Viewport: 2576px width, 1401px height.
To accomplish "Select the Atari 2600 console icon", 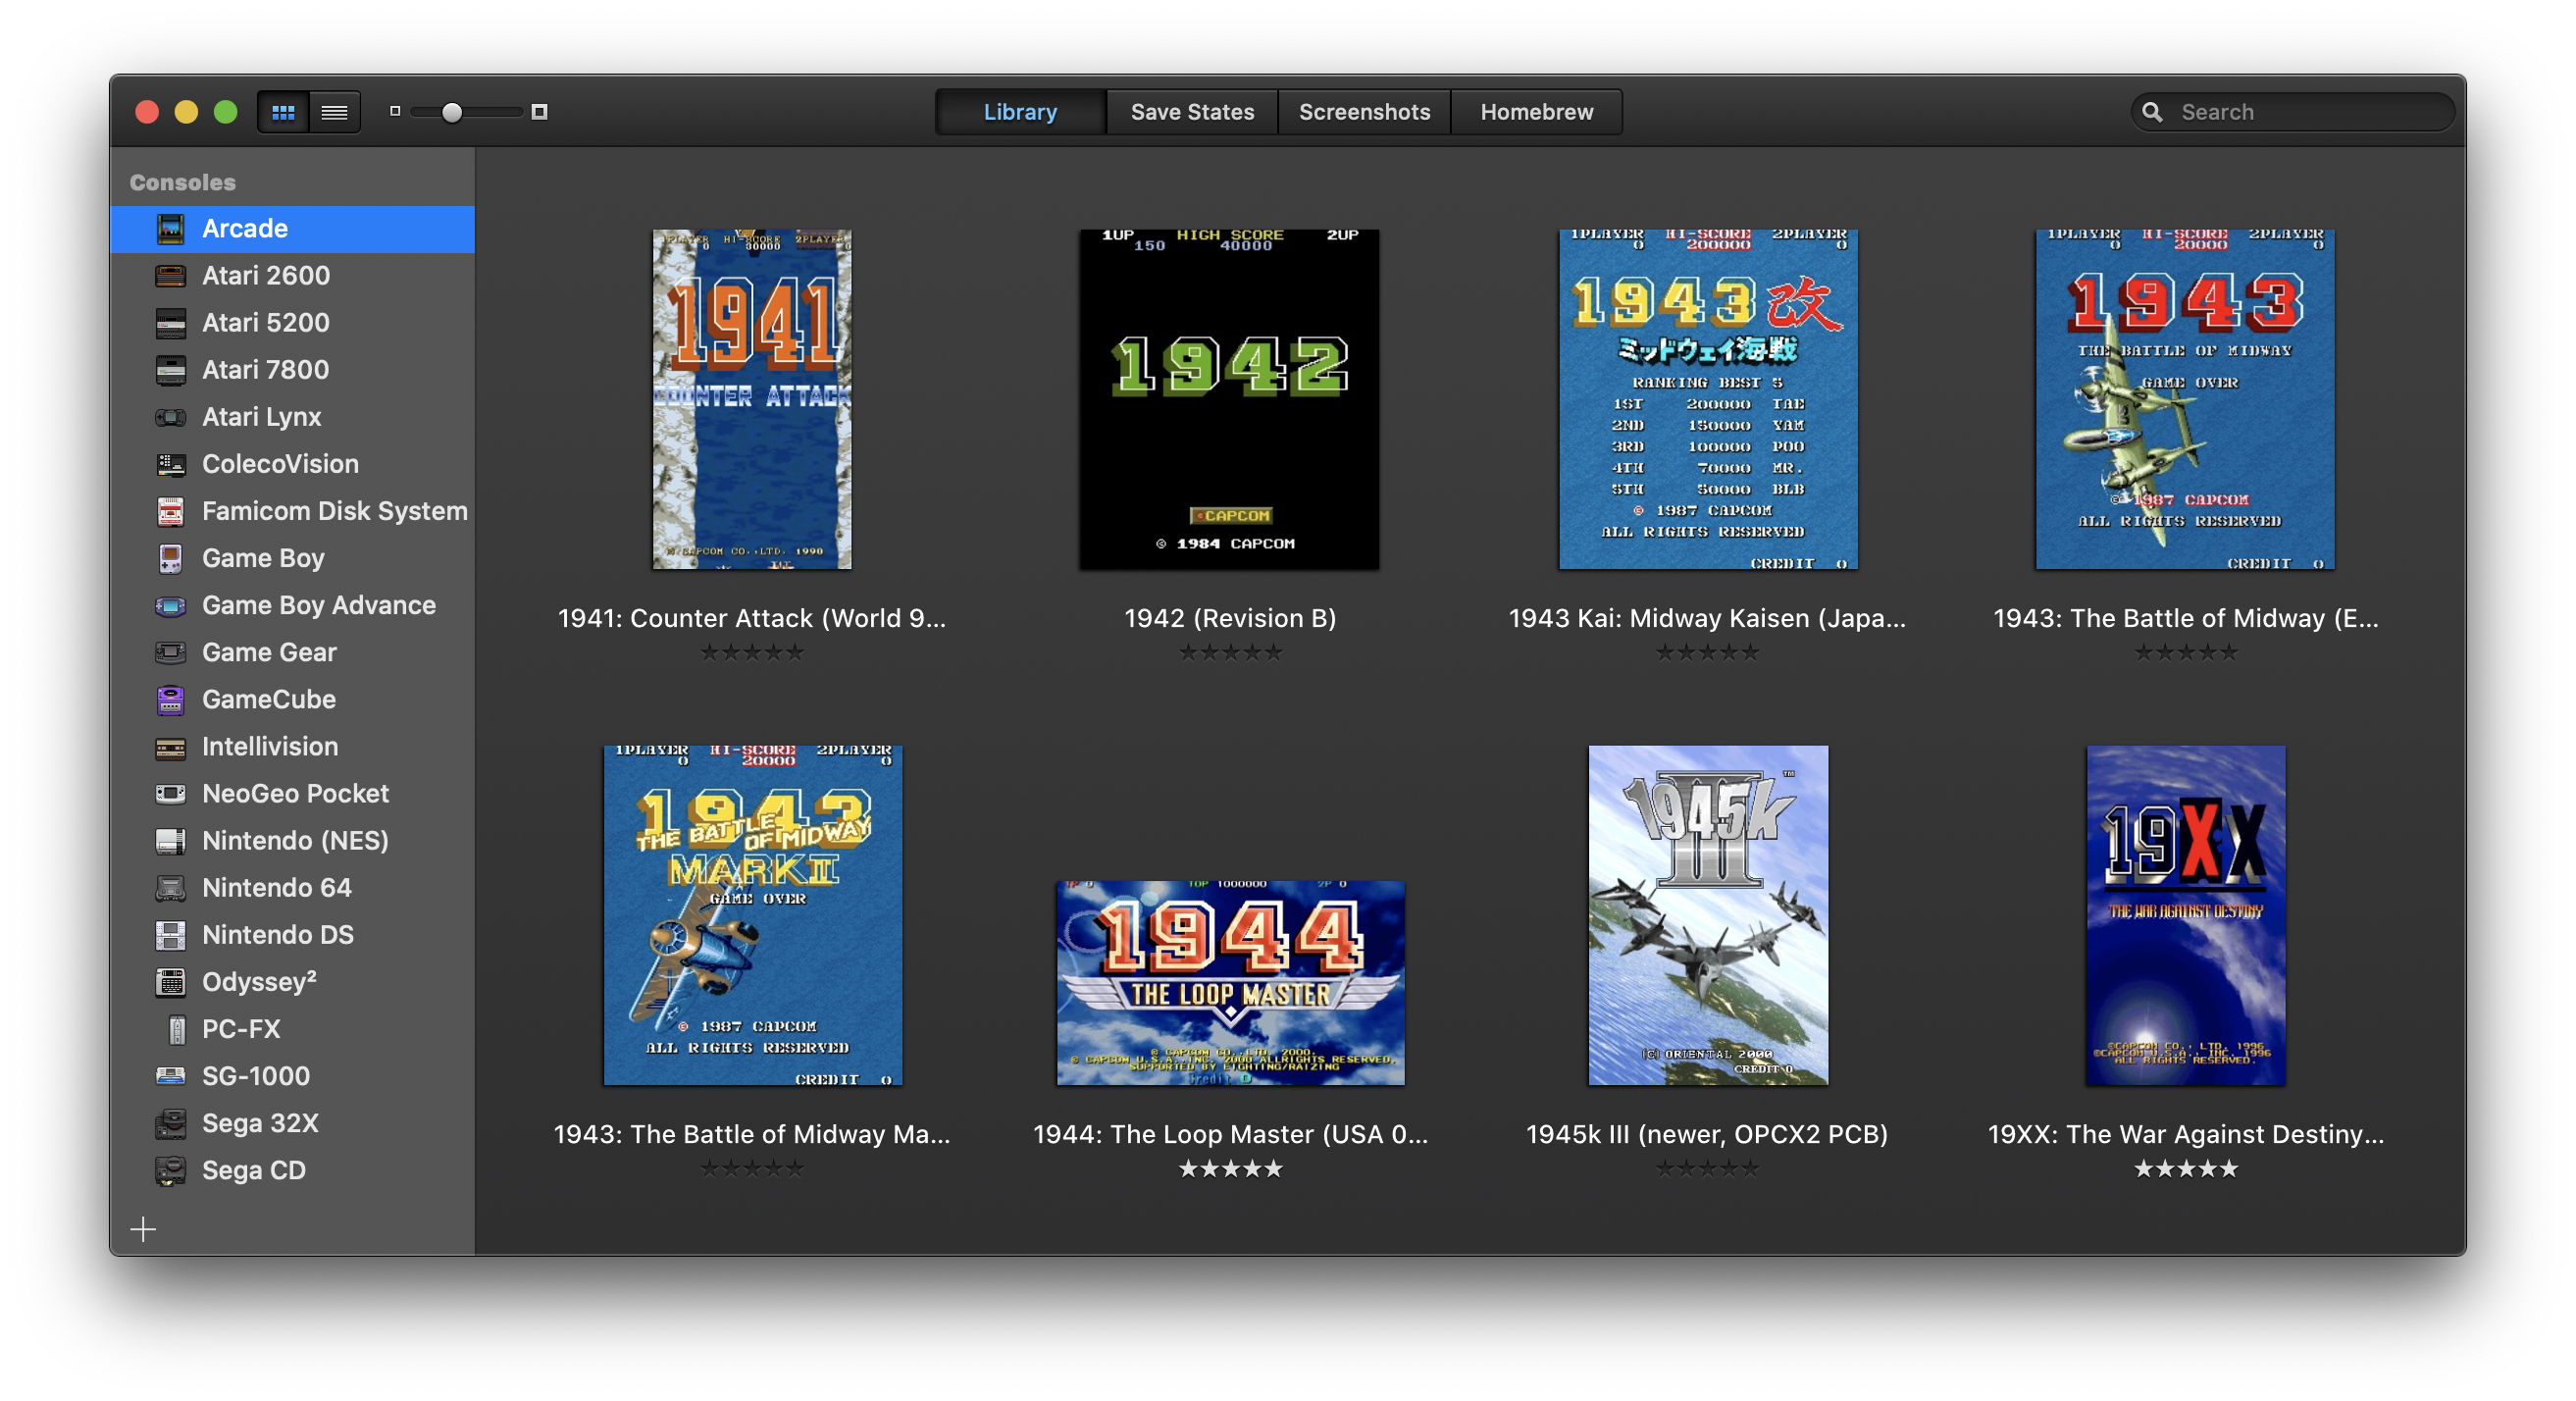I will click(x=171, y=275).
